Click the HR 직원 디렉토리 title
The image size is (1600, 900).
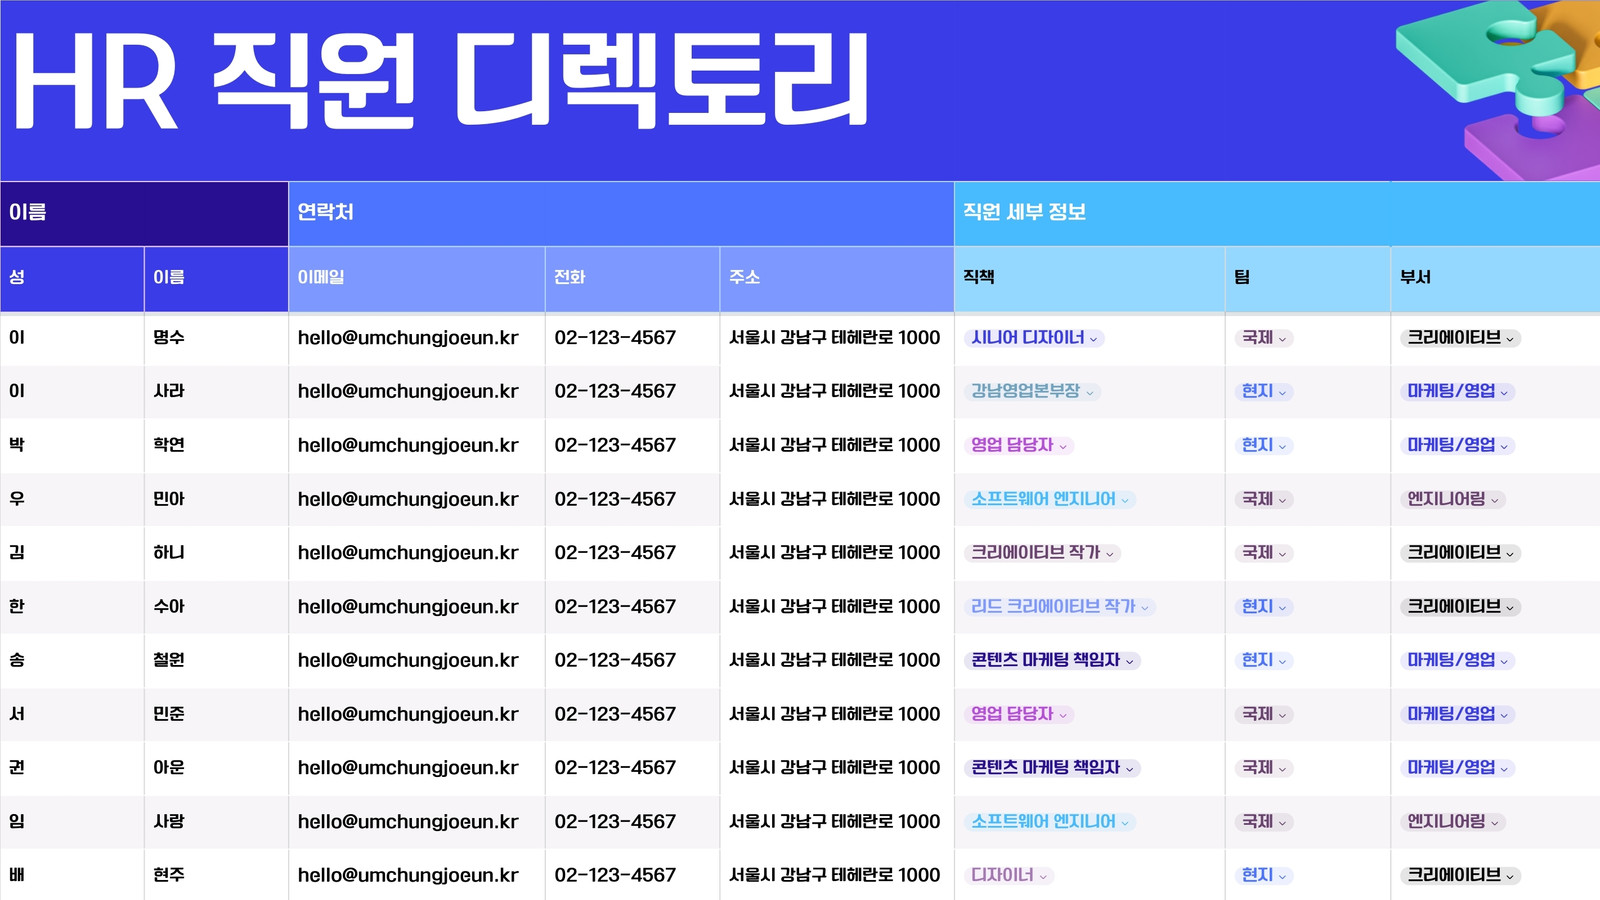click(440, 82)
